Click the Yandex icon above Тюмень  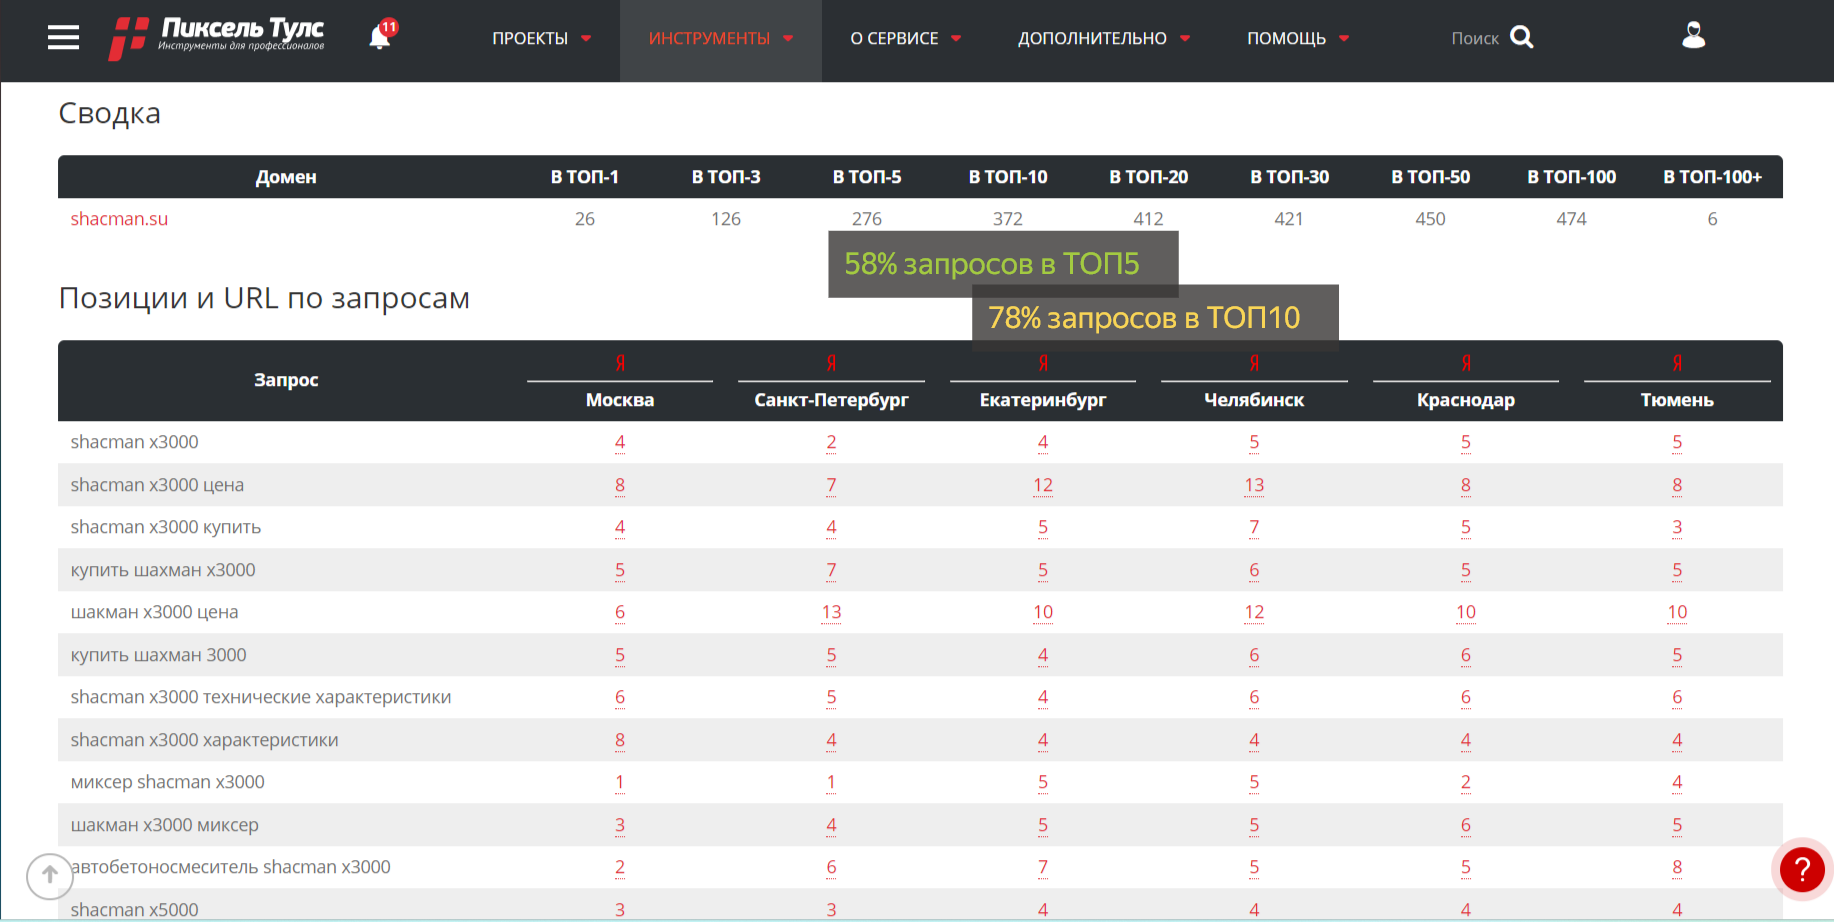pos(1677,362)
